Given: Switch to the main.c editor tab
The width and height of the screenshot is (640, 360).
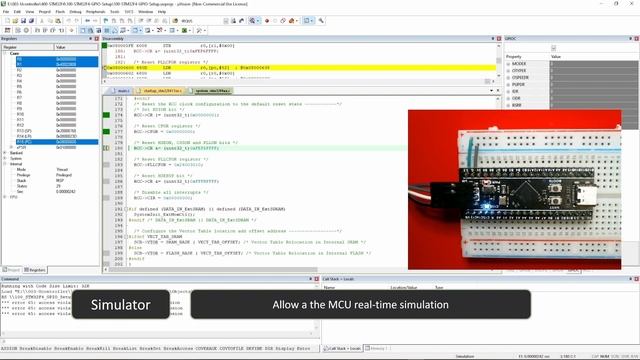Looking at the screenshot, I should [120, 91].
